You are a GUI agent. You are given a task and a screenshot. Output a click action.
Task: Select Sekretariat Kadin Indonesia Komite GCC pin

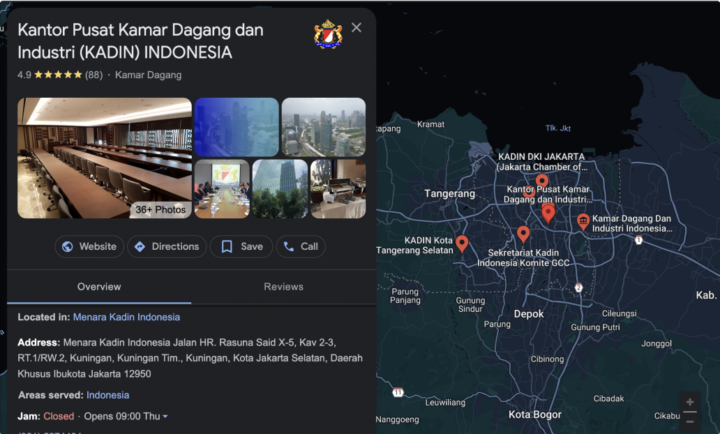(523, 234)
